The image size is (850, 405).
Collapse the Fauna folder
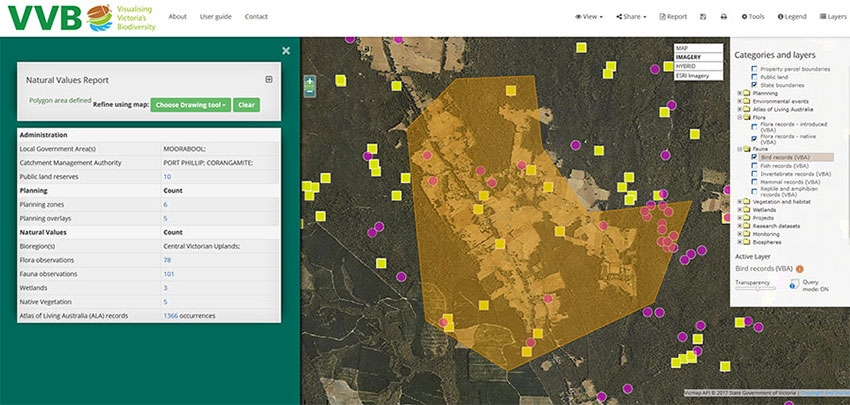click(739, 149)
